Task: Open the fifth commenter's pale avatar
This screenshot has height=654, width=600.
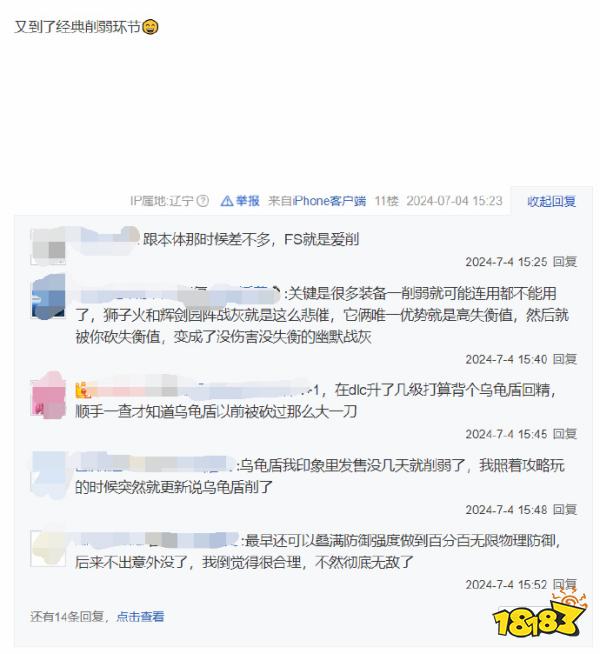Action: [48, 548]
